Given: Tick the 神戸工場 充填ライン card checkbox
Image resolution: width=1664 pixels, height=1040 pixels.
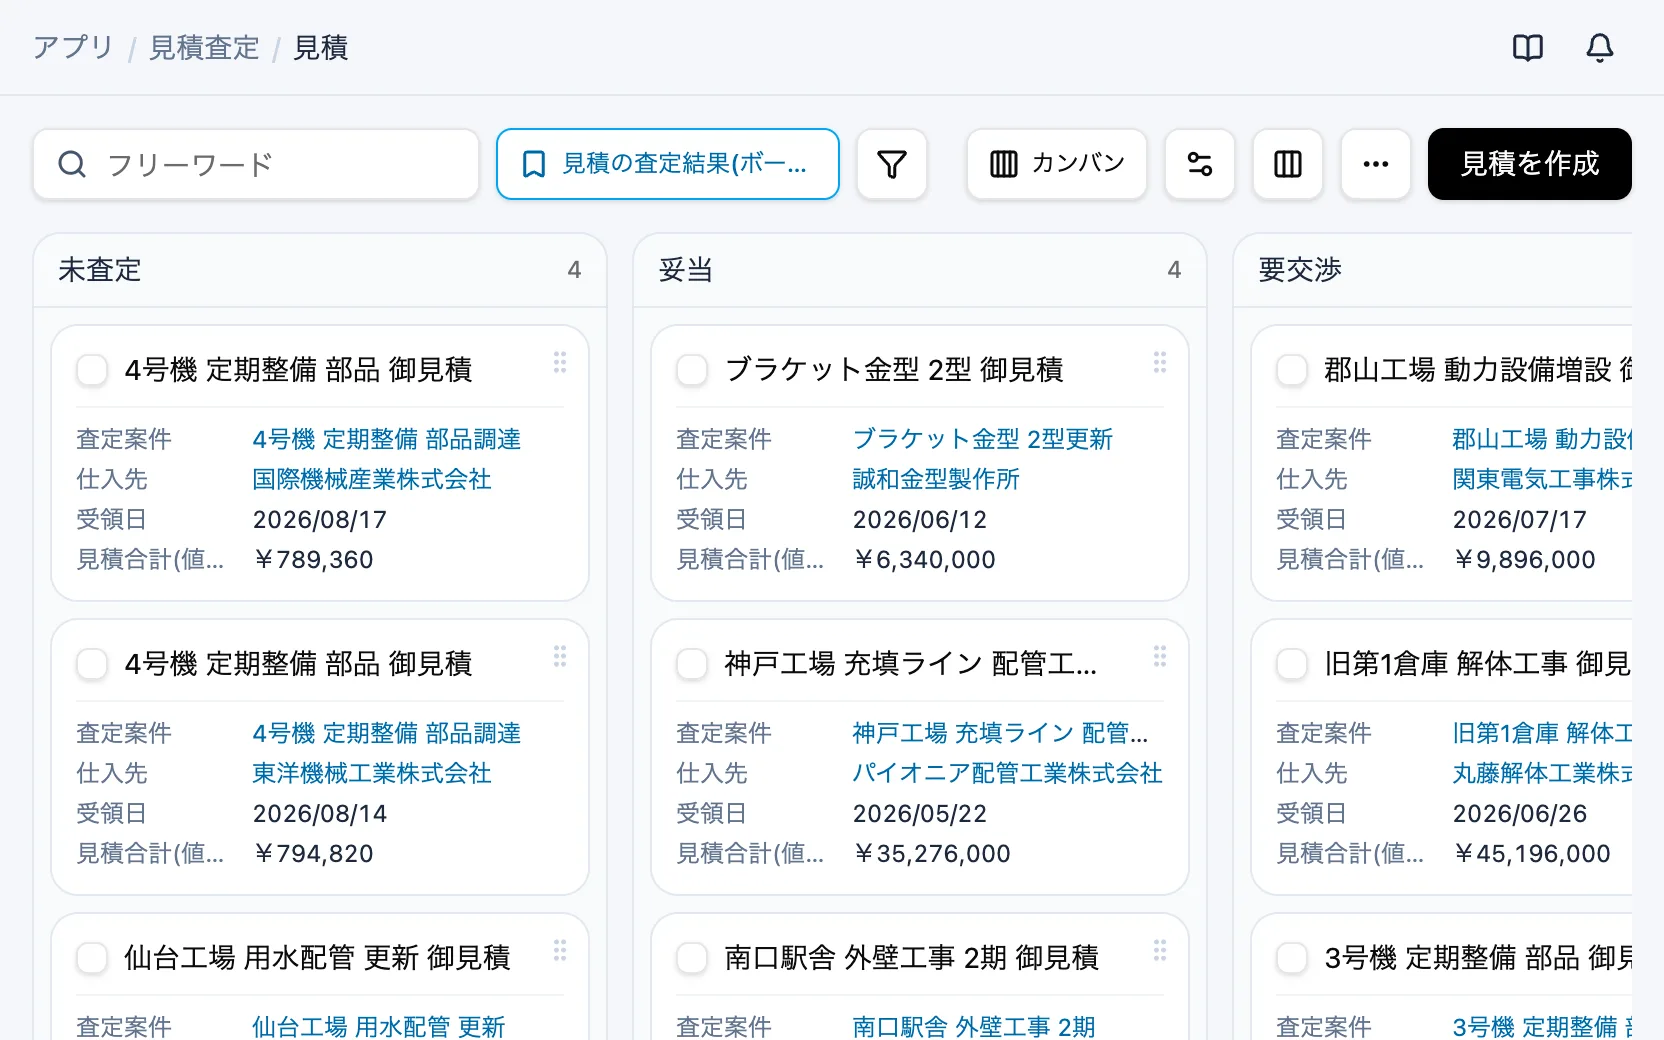Looking at the screenshot, I should click(x=692, y=664).
